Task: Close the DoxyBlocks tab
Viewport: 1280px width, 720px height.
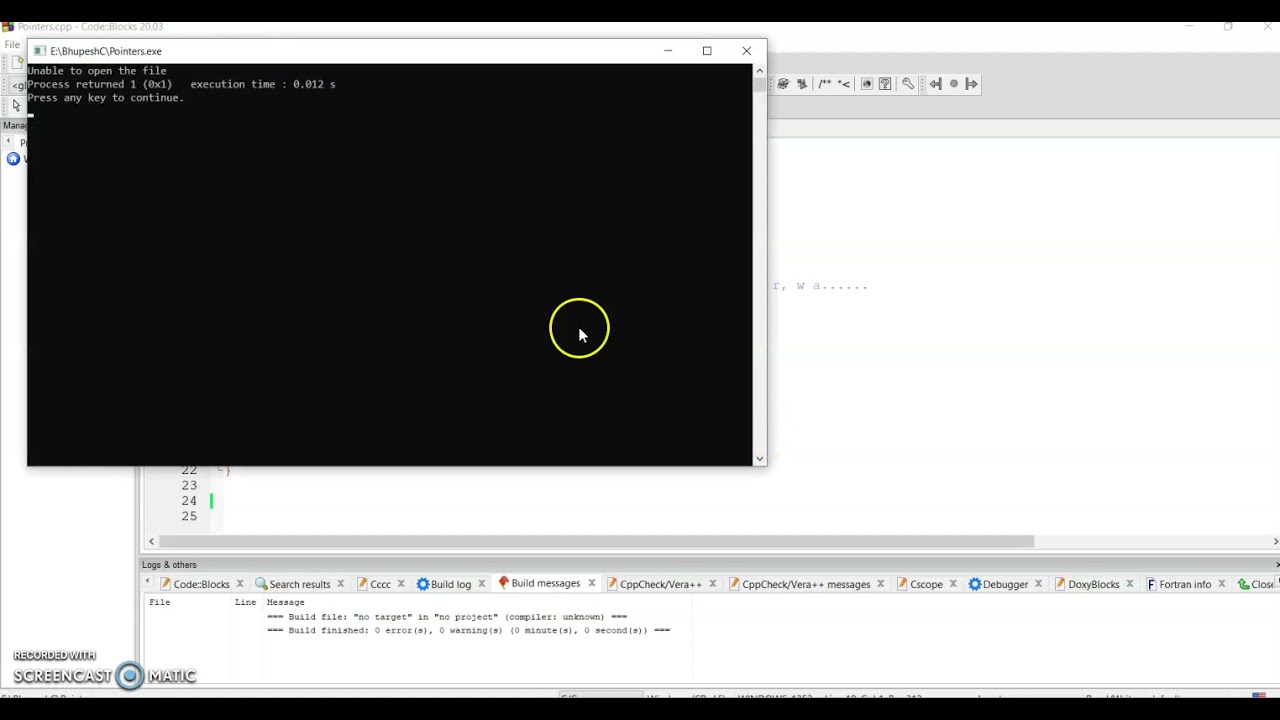Action: point(1130,584)
